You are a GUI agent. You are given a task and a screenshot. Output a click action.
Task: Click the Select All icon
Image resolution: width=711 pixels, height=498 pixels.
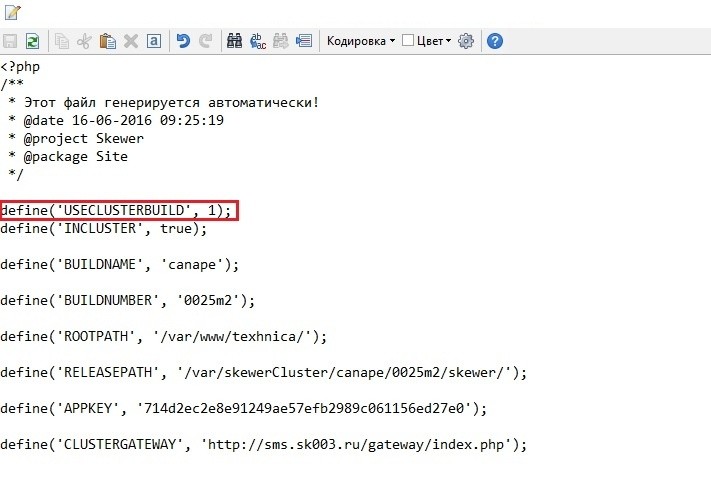tap(153, 41)
